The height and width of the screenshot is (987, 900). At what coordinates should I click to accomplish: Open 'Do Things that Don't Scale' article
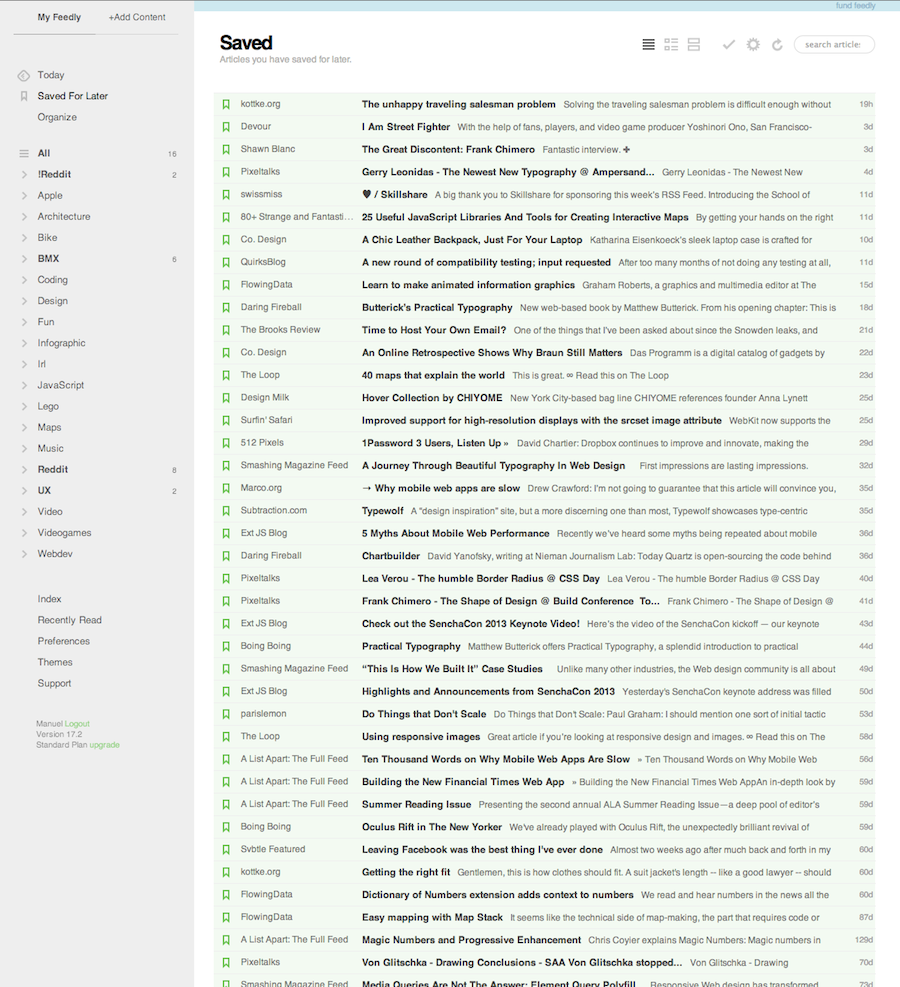(x=424, y=714)
